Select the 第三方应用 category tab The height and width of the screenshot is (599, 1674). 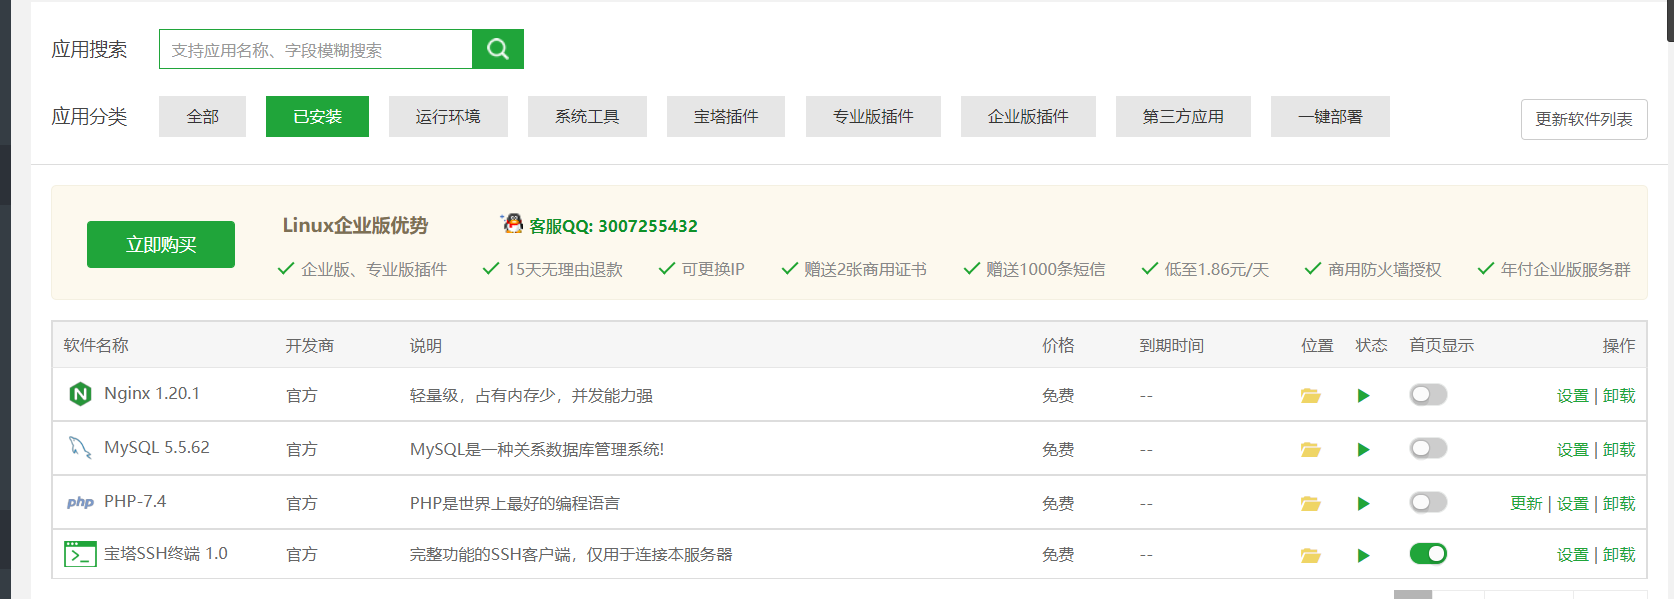click(x=1183, y=116)
